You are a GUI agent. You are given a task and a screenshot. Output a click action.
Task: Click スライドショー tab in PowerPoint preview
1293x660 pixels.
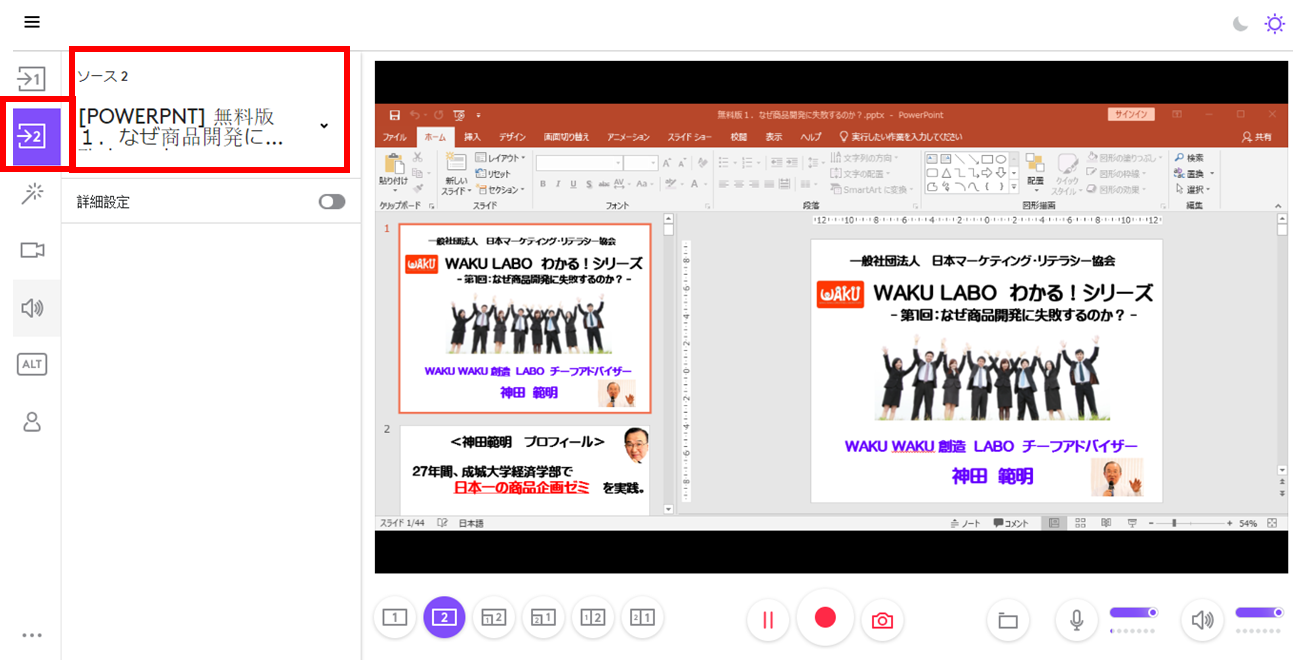pyautogui.click(x=690, y=137)
